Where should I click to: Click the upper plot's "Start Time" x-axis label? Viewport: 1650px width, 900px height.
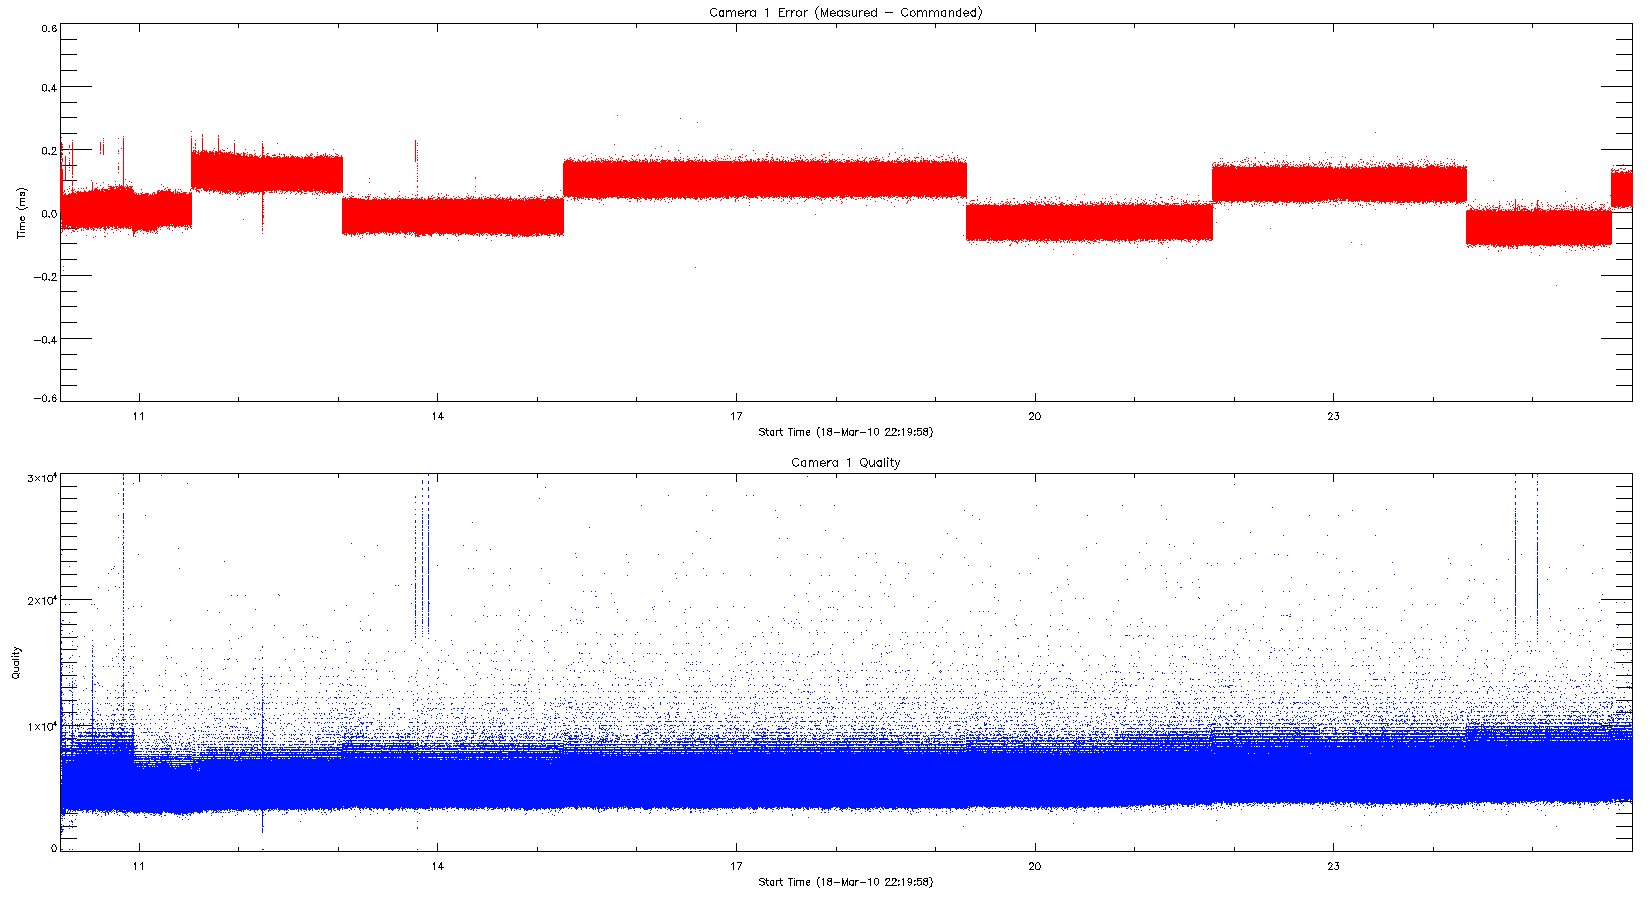coord(845,432)
